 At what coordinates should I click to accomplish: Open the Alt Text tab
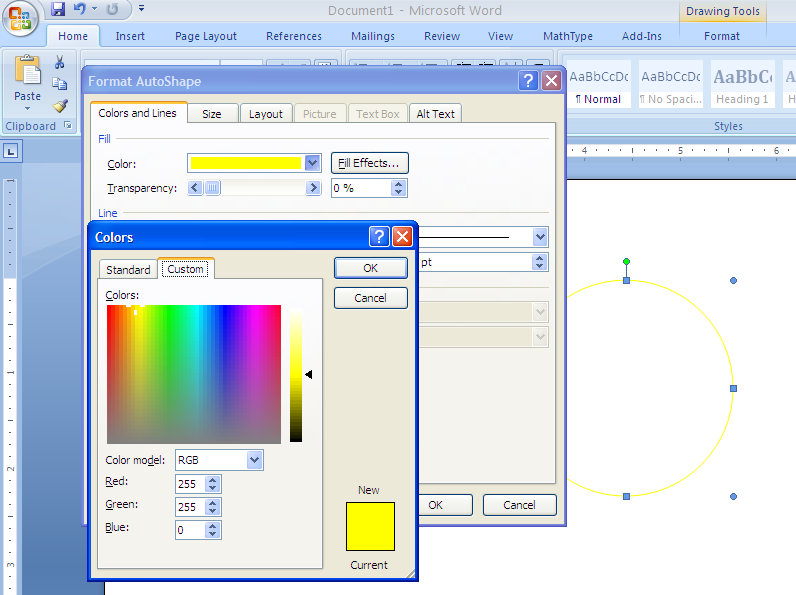436,114
